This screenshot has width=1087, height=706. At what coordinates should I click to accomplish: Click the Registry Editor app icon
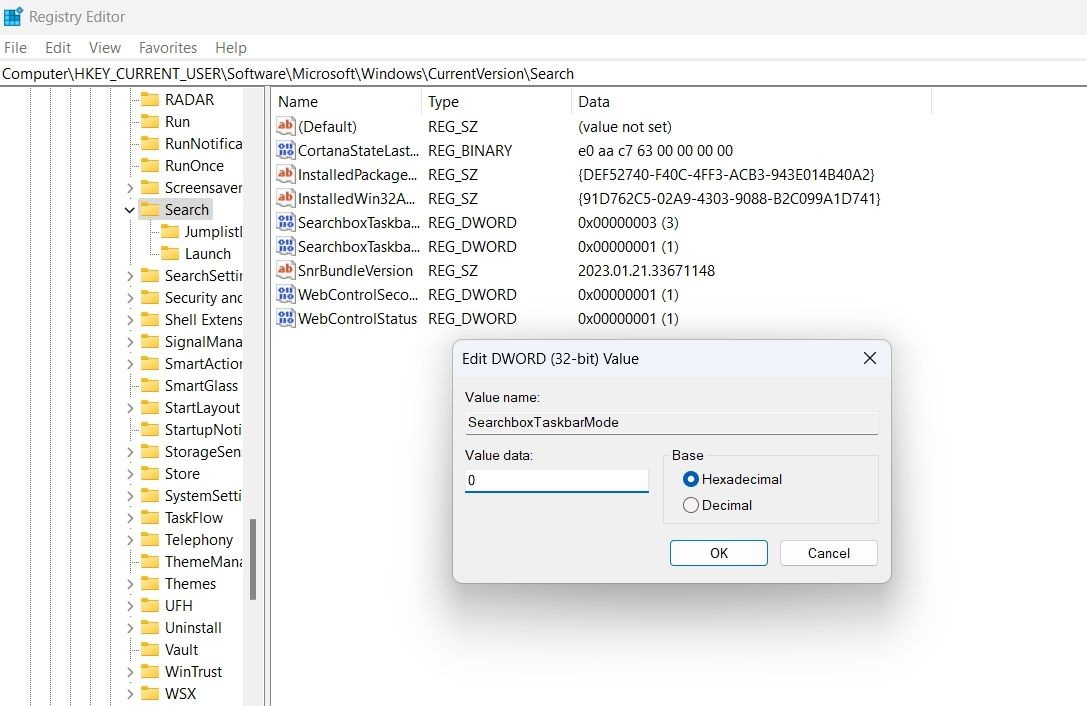coord(13,16)
